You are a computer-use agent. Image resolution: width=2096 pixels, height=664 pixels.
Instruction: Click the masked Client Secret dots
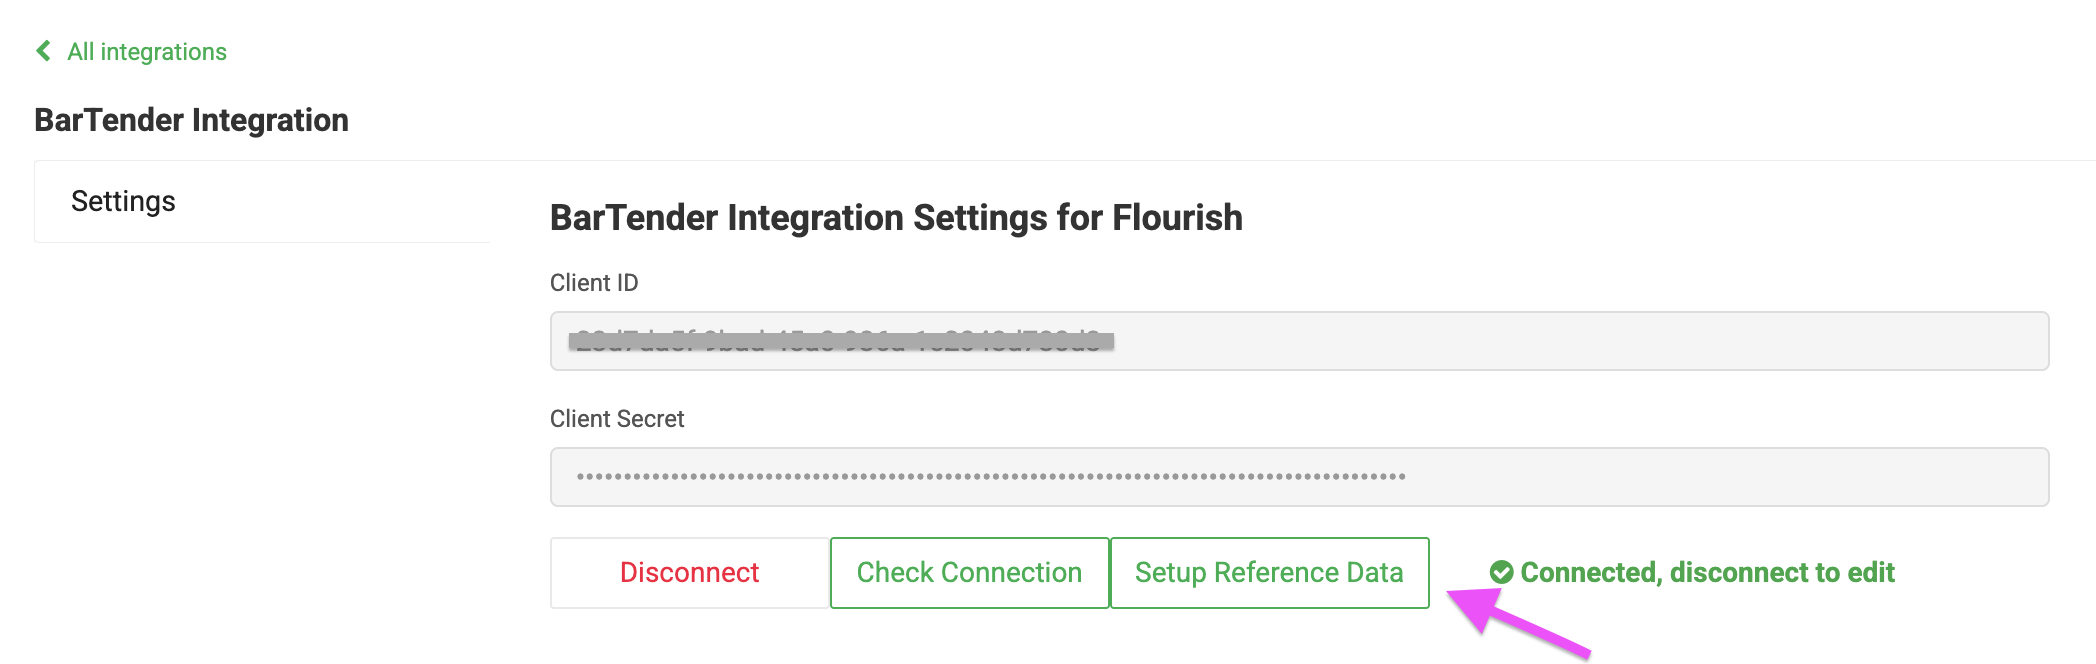pos(990,477)
